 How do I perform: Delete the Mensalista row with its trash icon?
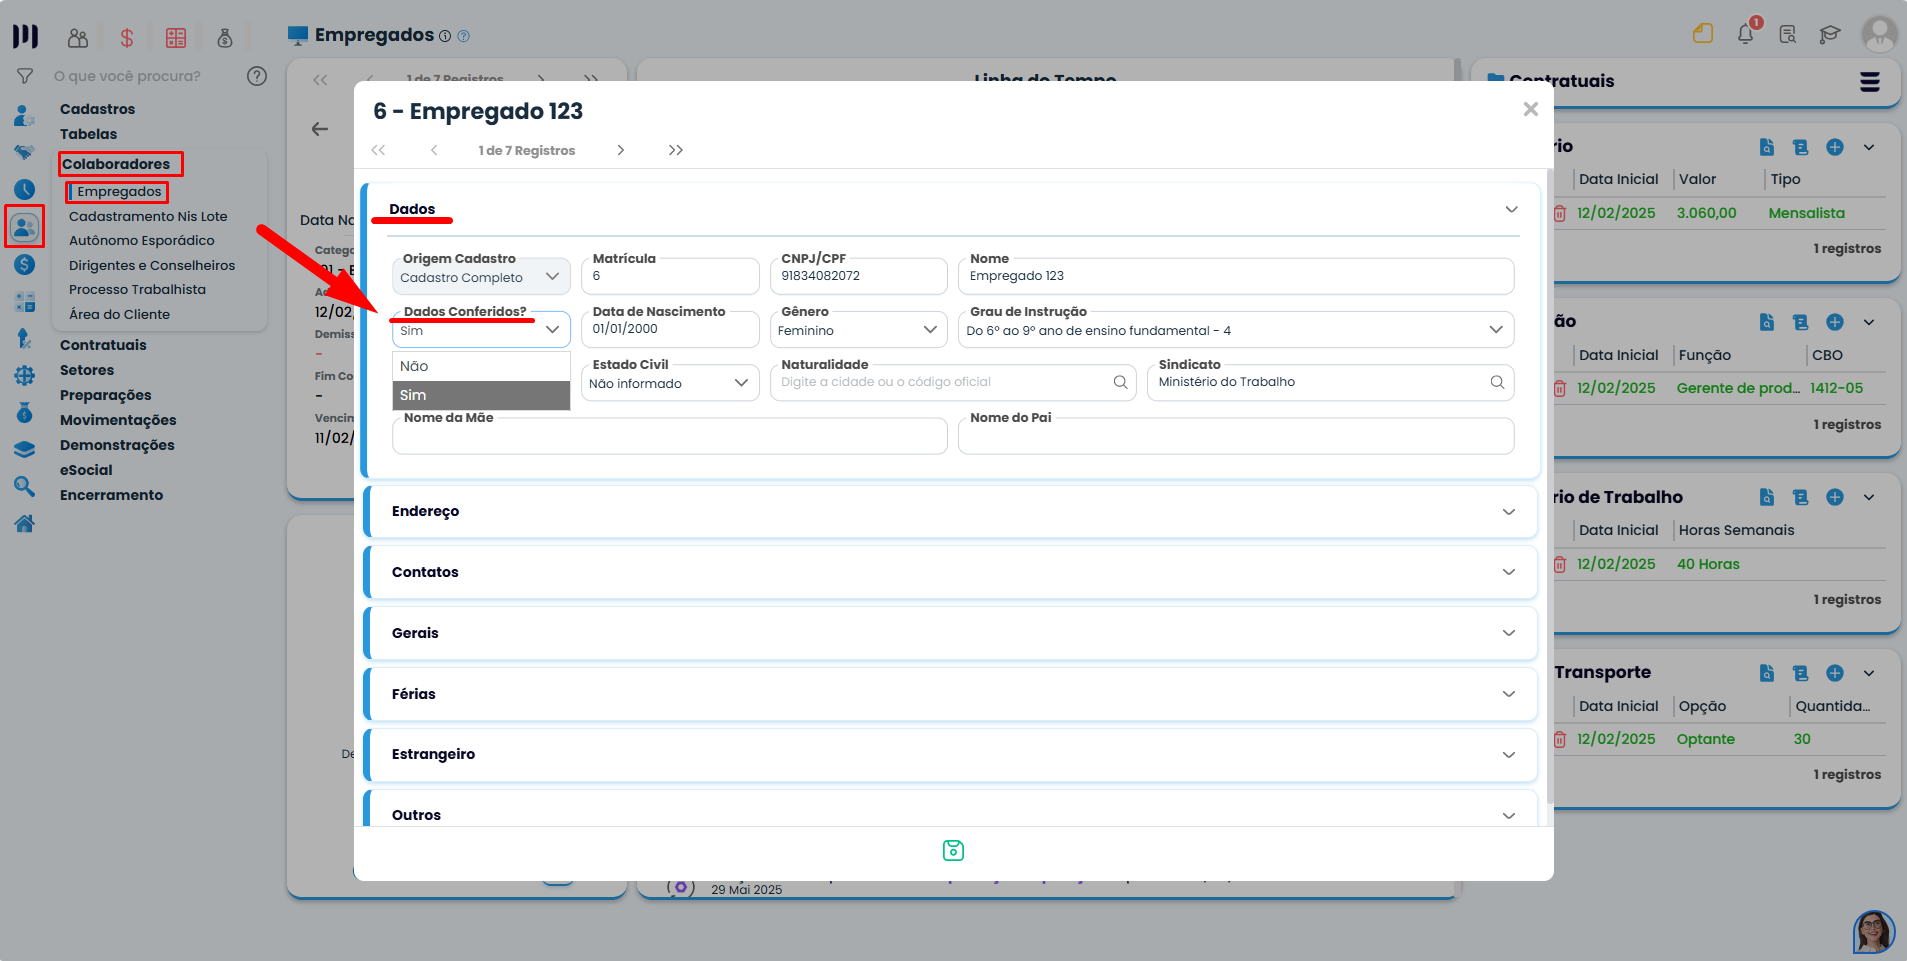1559,213
